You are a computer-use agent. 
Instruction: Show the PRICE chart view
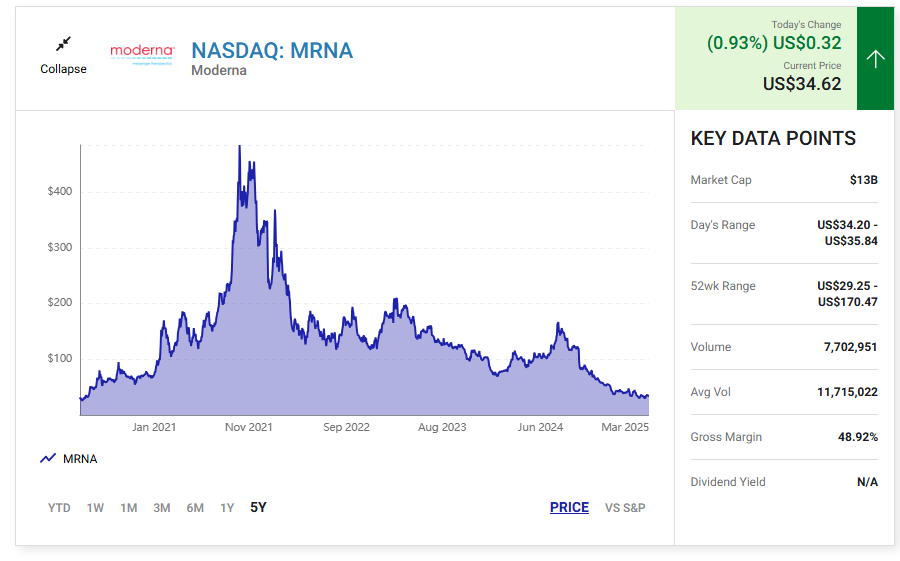[569, 508]
